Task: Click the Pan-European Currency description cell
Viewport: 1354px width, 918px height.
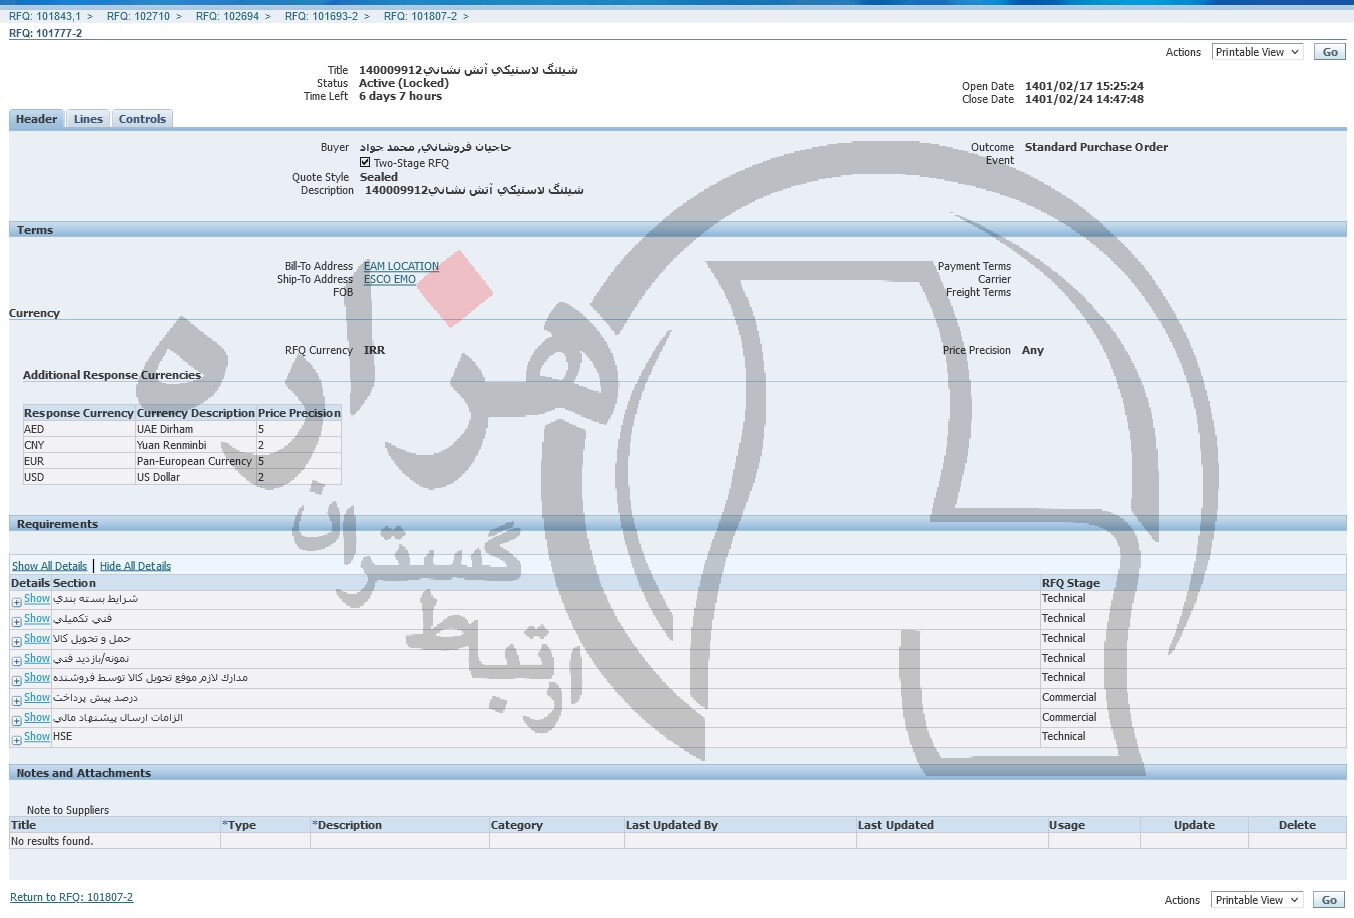Action: tap(196, 461)
